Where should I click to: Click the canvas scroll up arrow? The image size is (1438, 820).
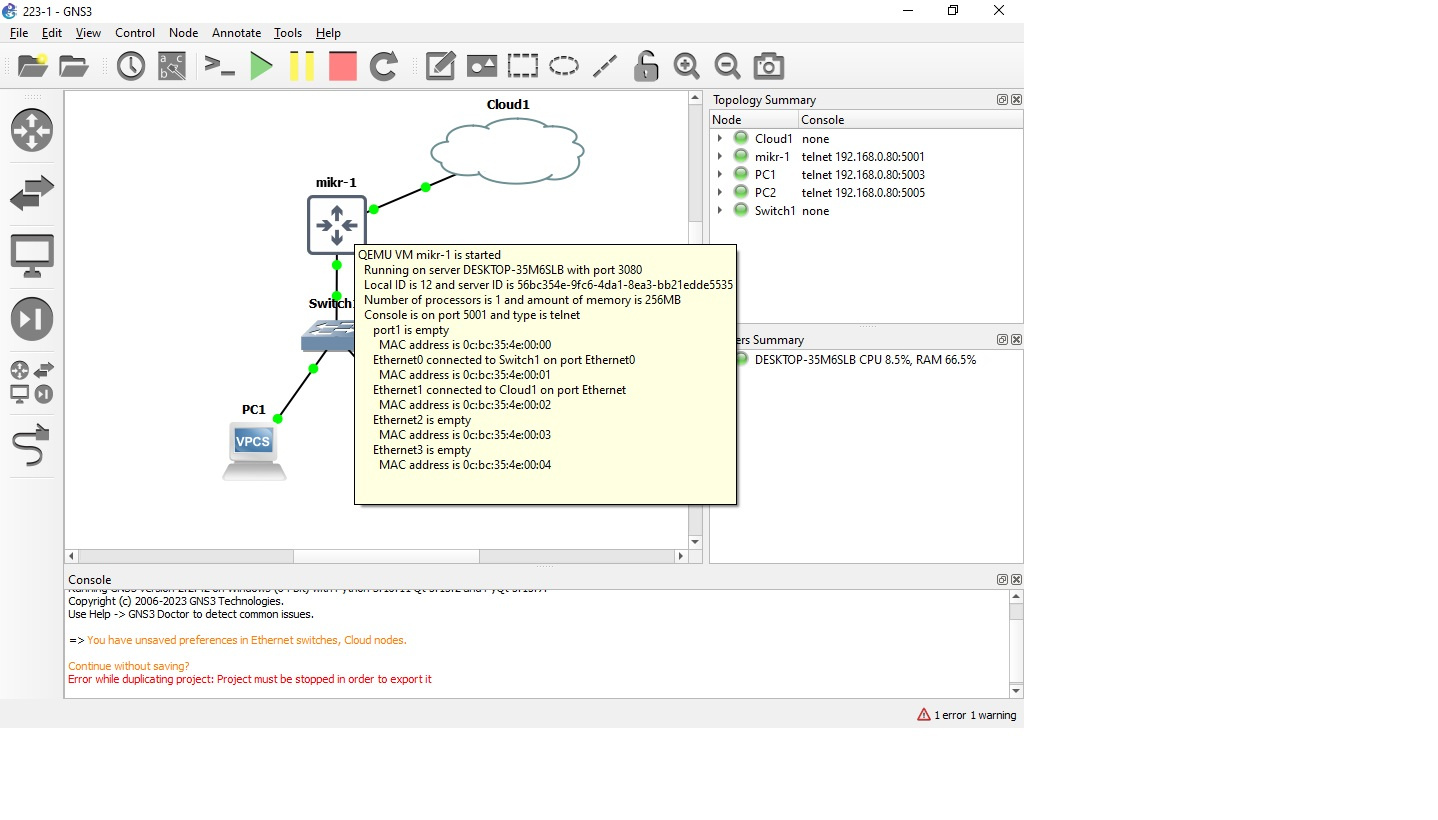click(x=696, y=98)
